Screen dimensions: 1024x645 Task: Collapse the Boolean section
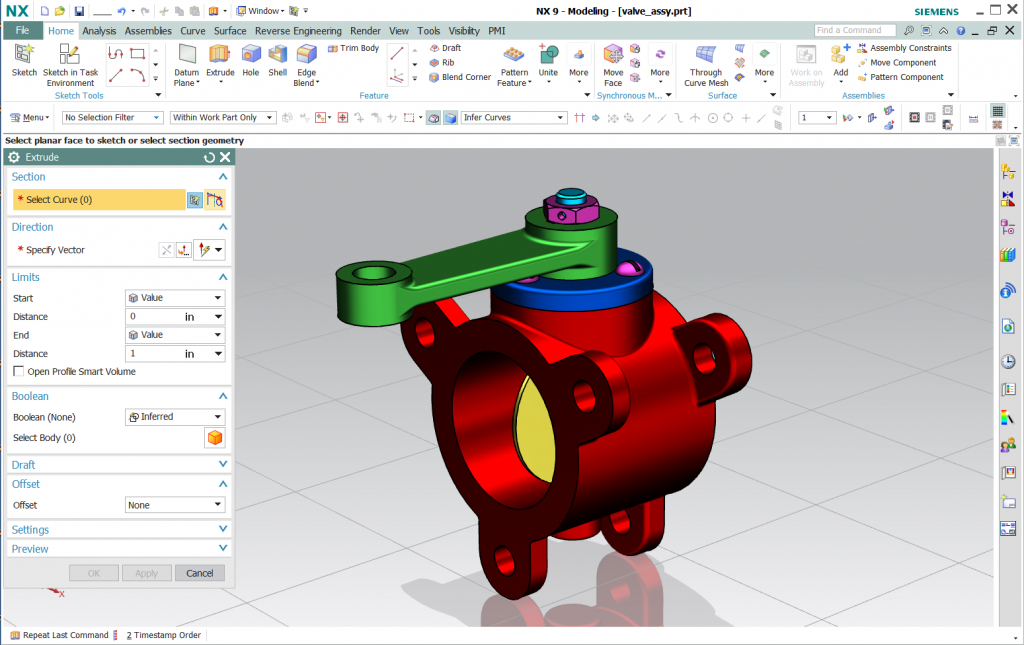[x=223, y=396]
